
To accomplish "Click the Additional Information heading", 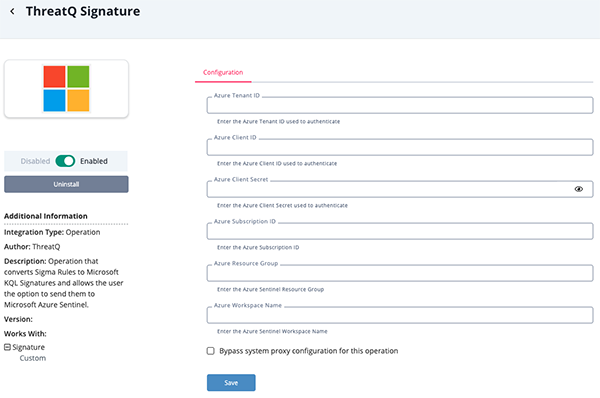I will coord(46,216).
